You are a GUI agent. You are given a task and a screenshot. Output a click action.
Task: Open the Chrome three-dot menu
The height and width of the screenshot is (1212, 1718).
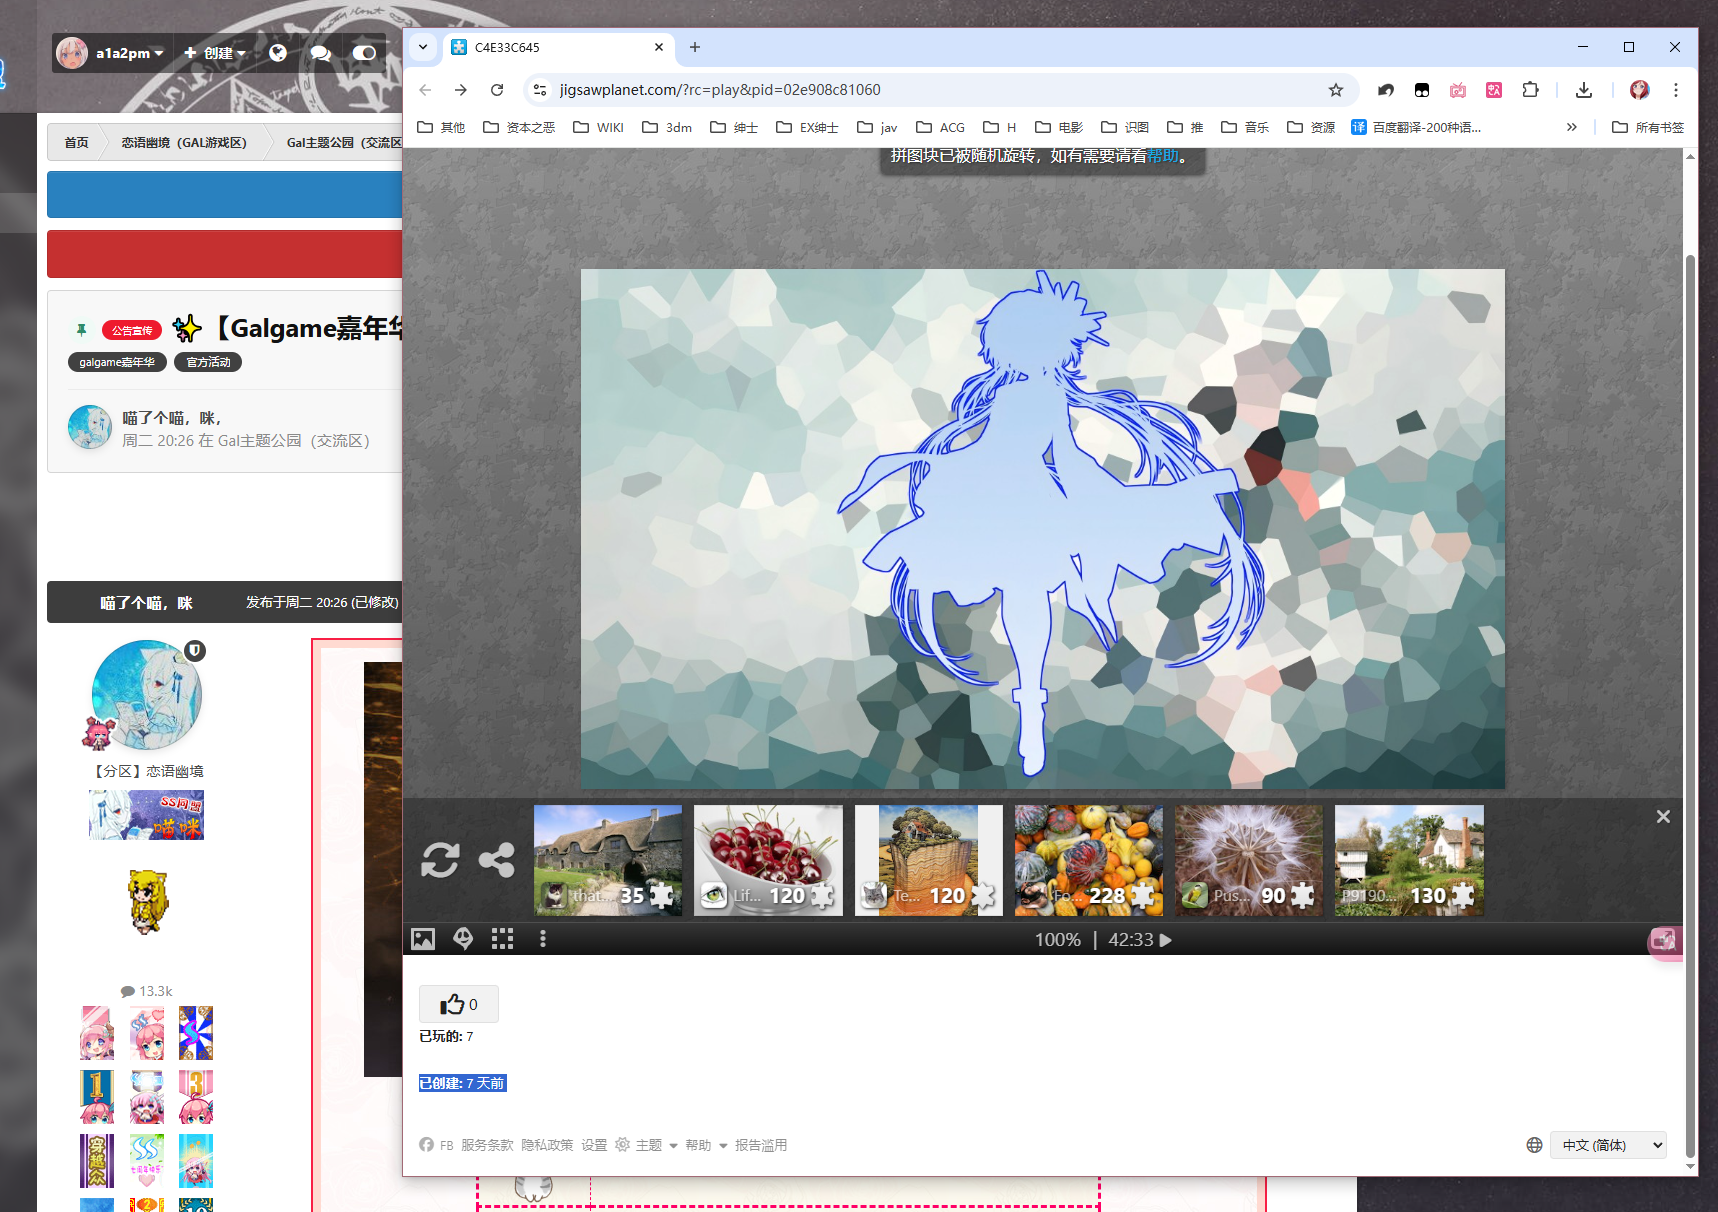pyautogui.click(x=1676, y=90)
